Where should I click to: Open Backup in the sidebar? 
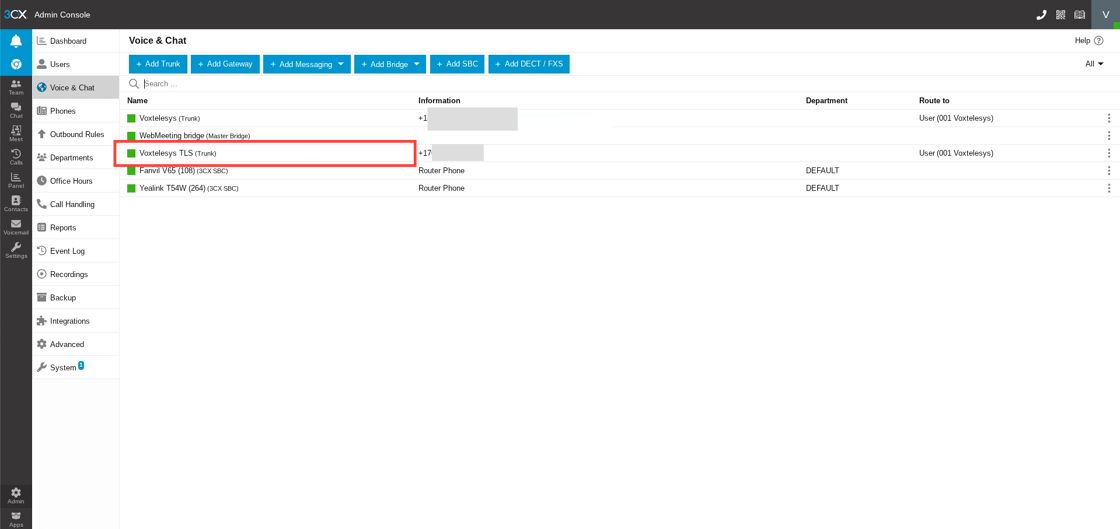point(75,297)
